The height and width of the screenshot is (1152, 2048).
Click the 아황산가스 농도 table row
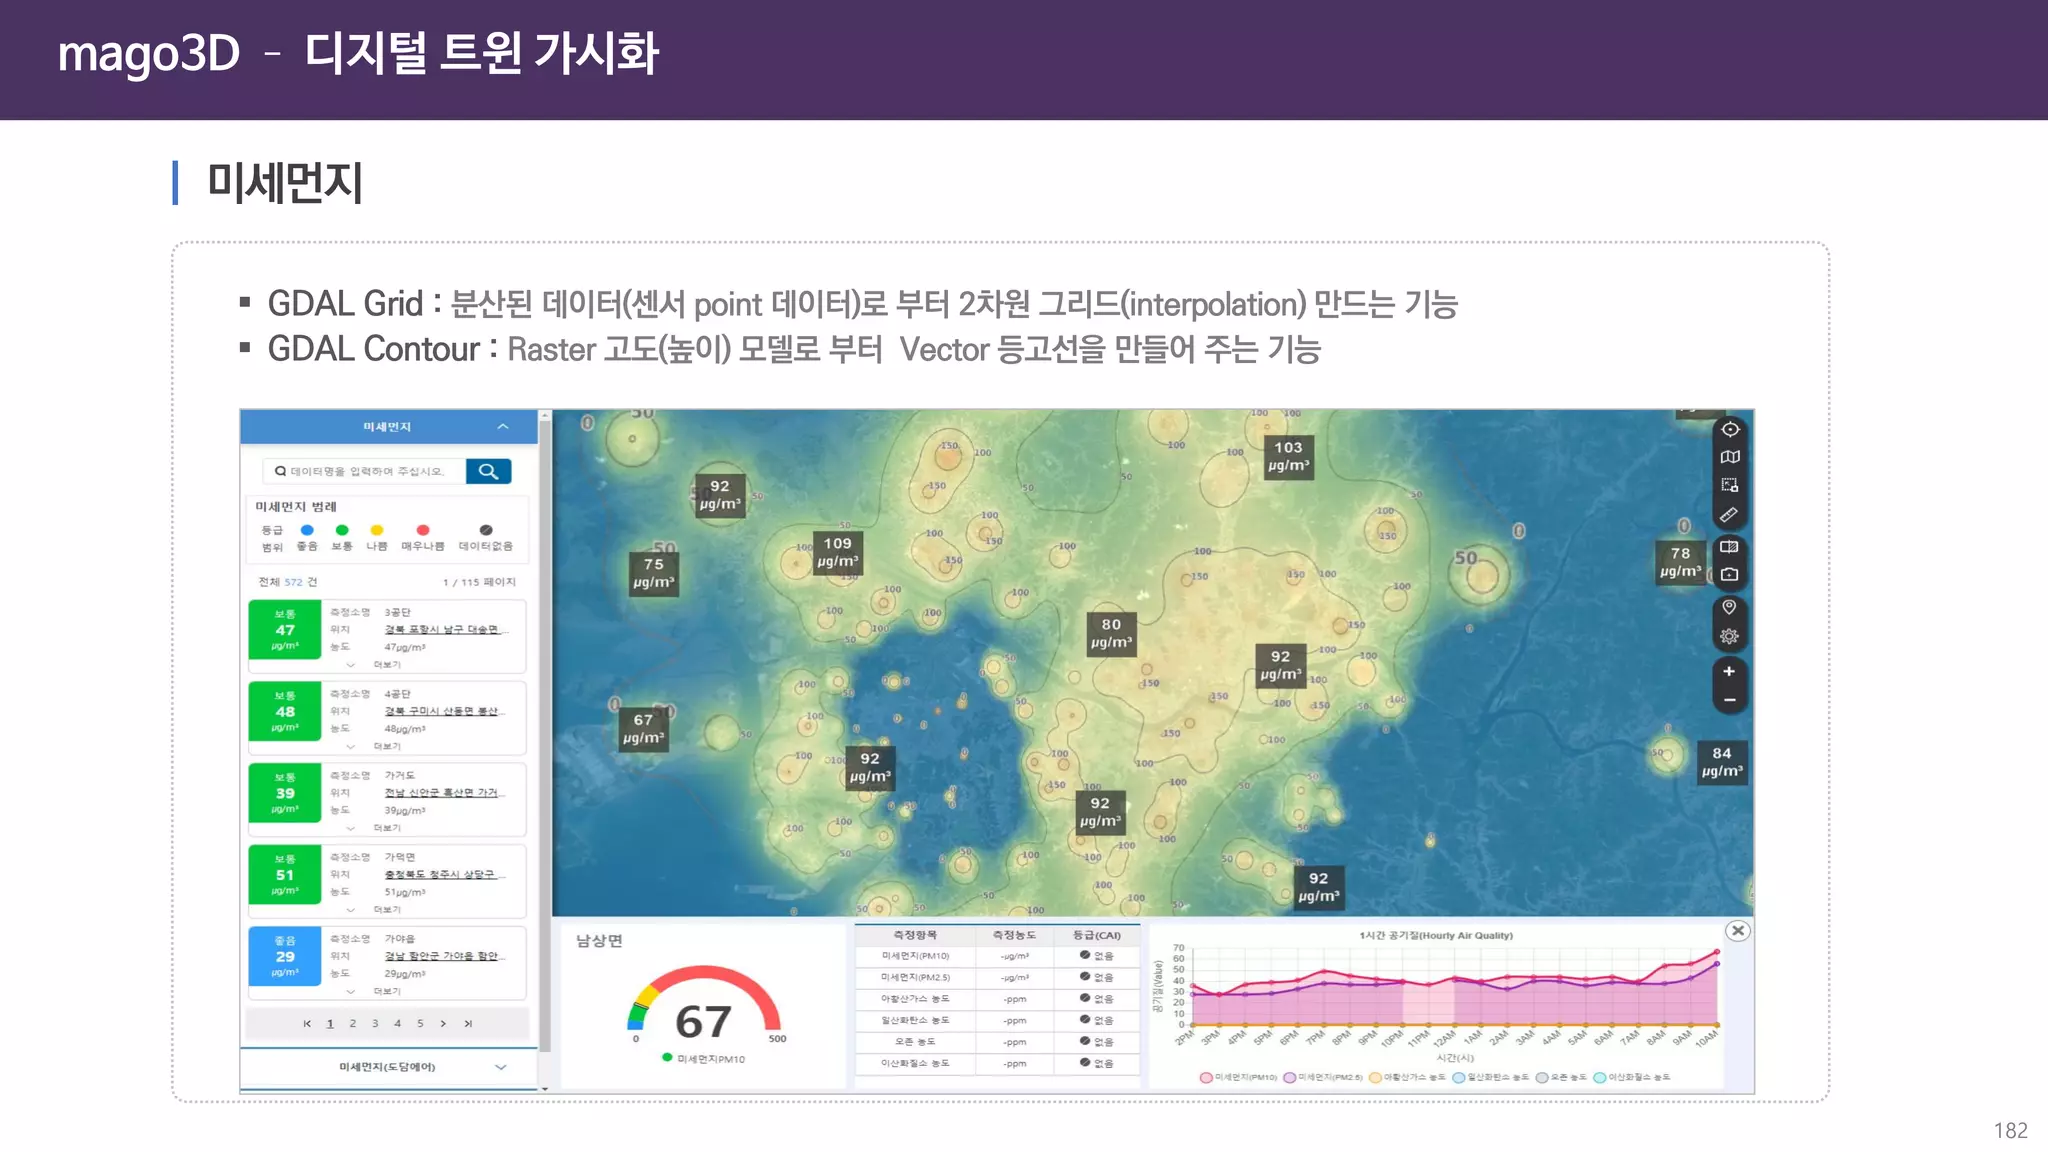pyautogui.click(x=997, y=999)
